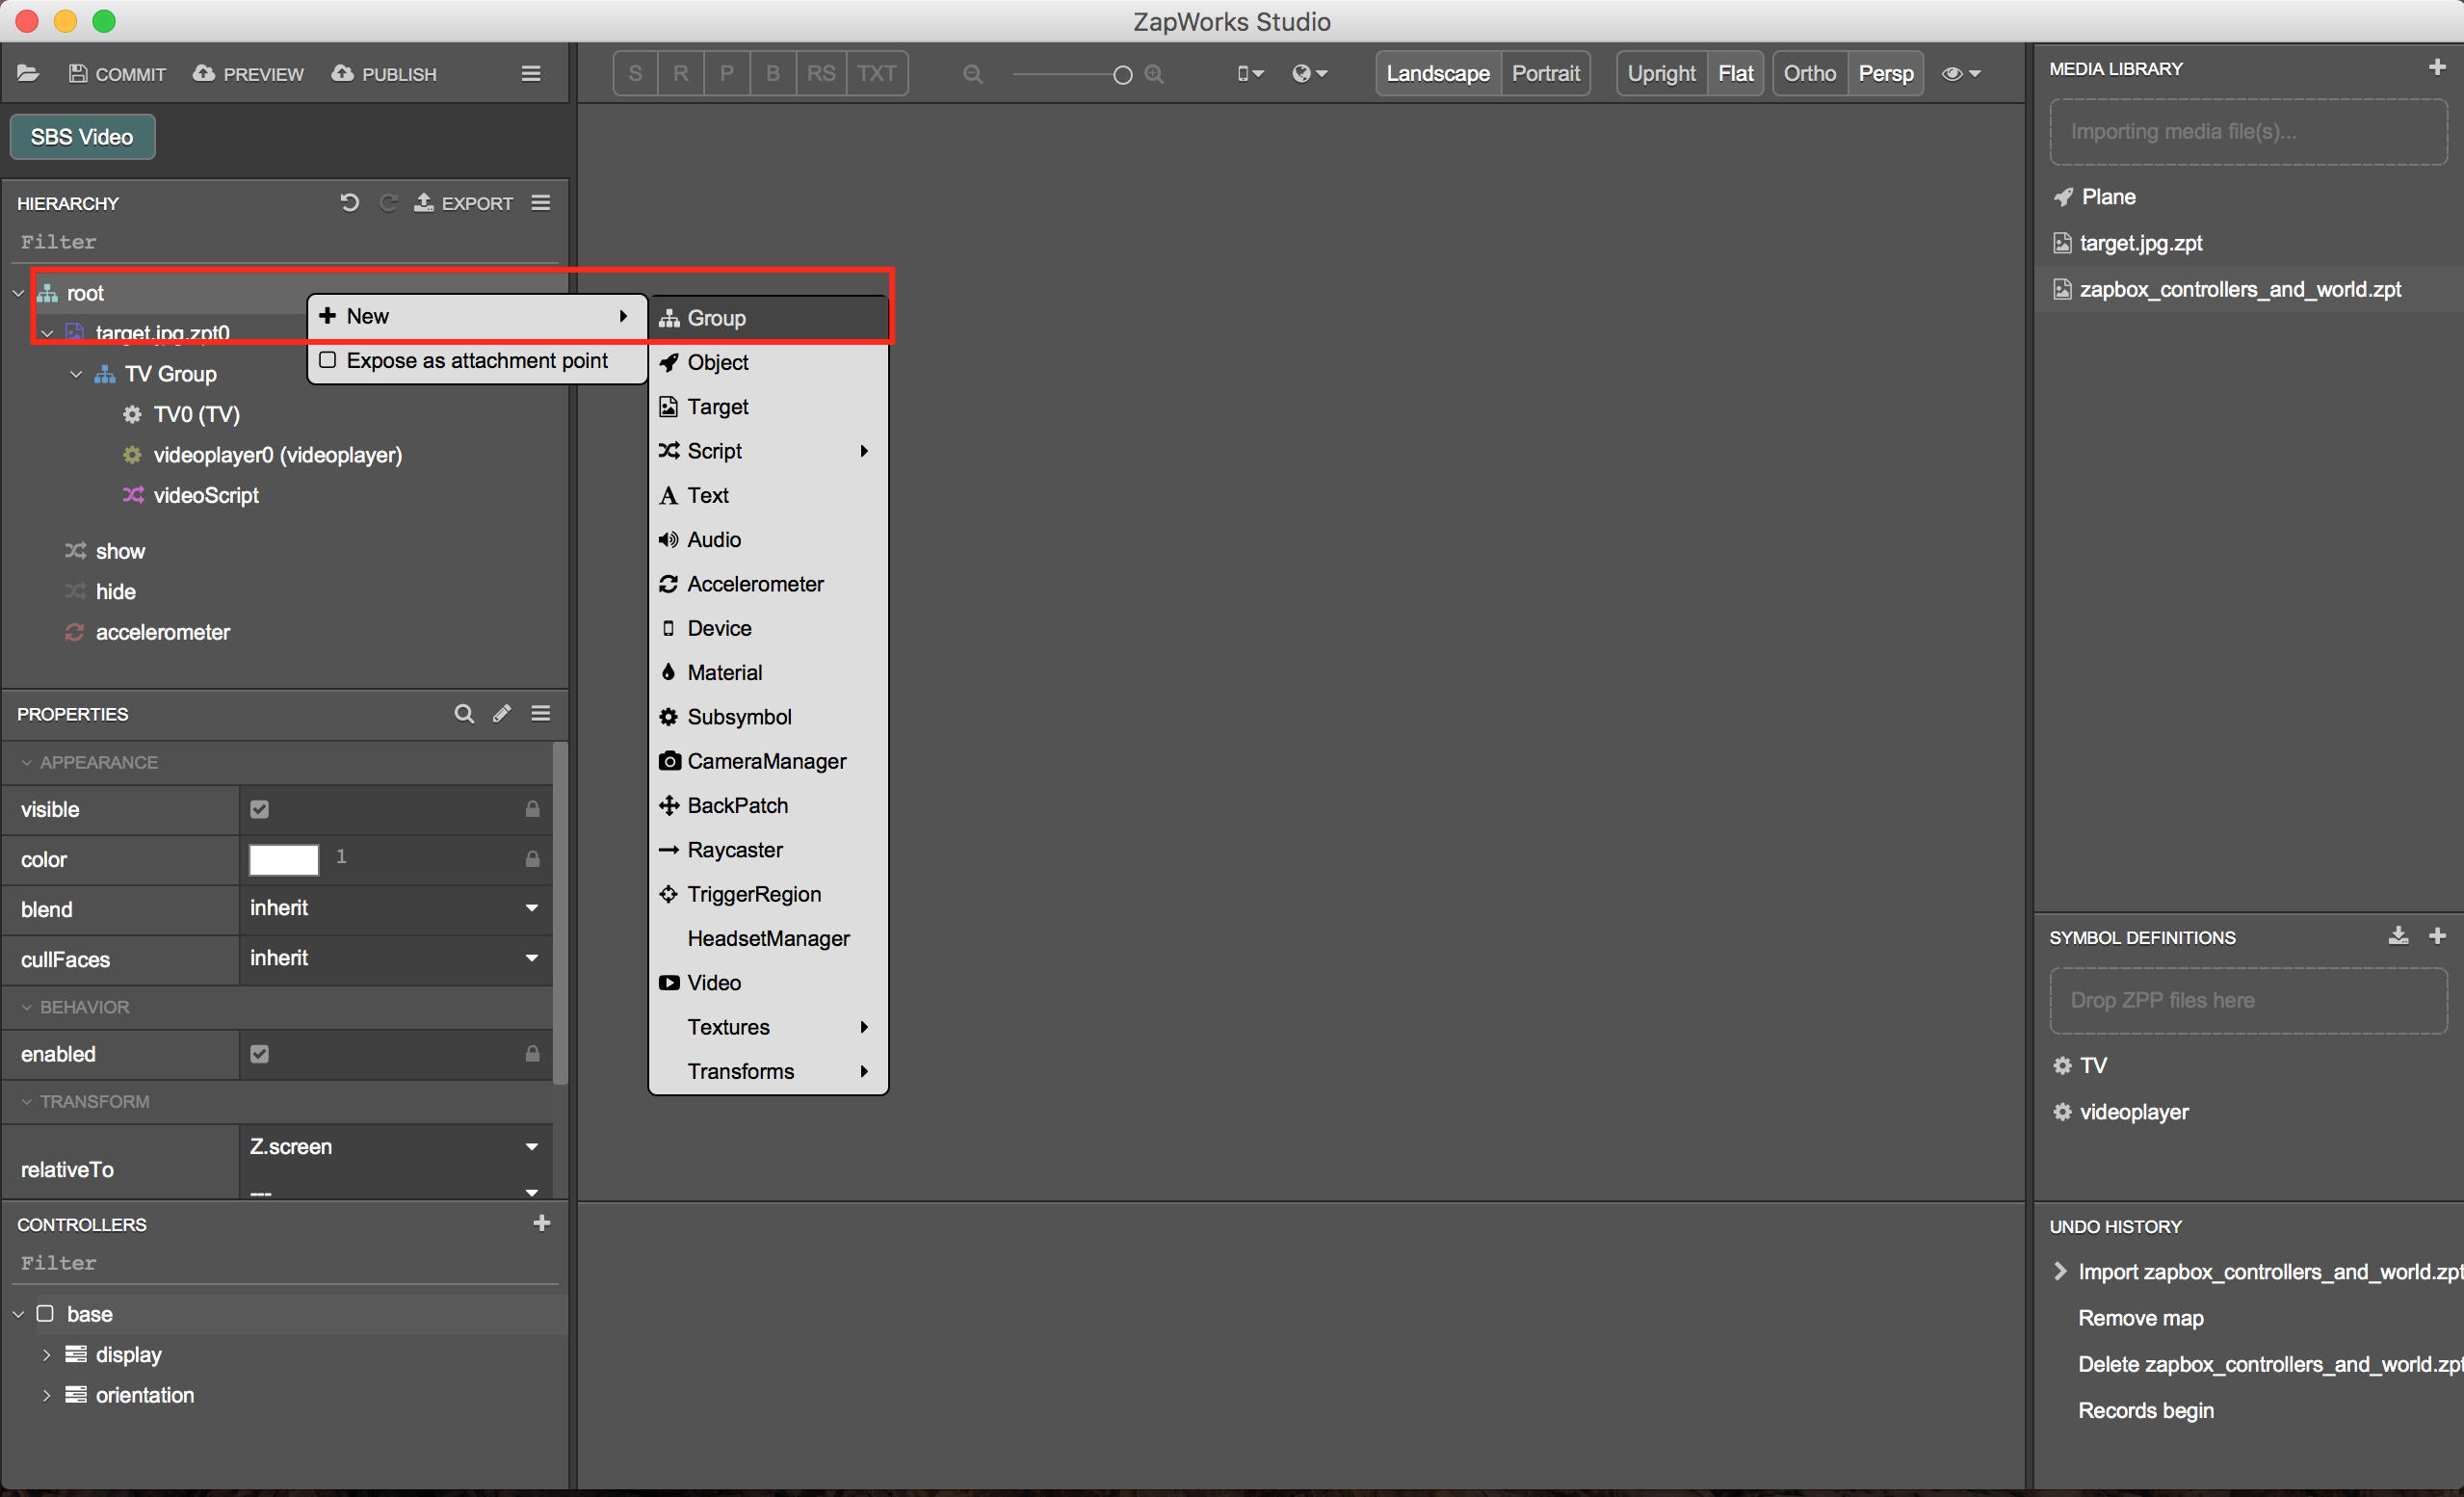
Task: Expand the display controller item
Action: [x=46, y=1355]
